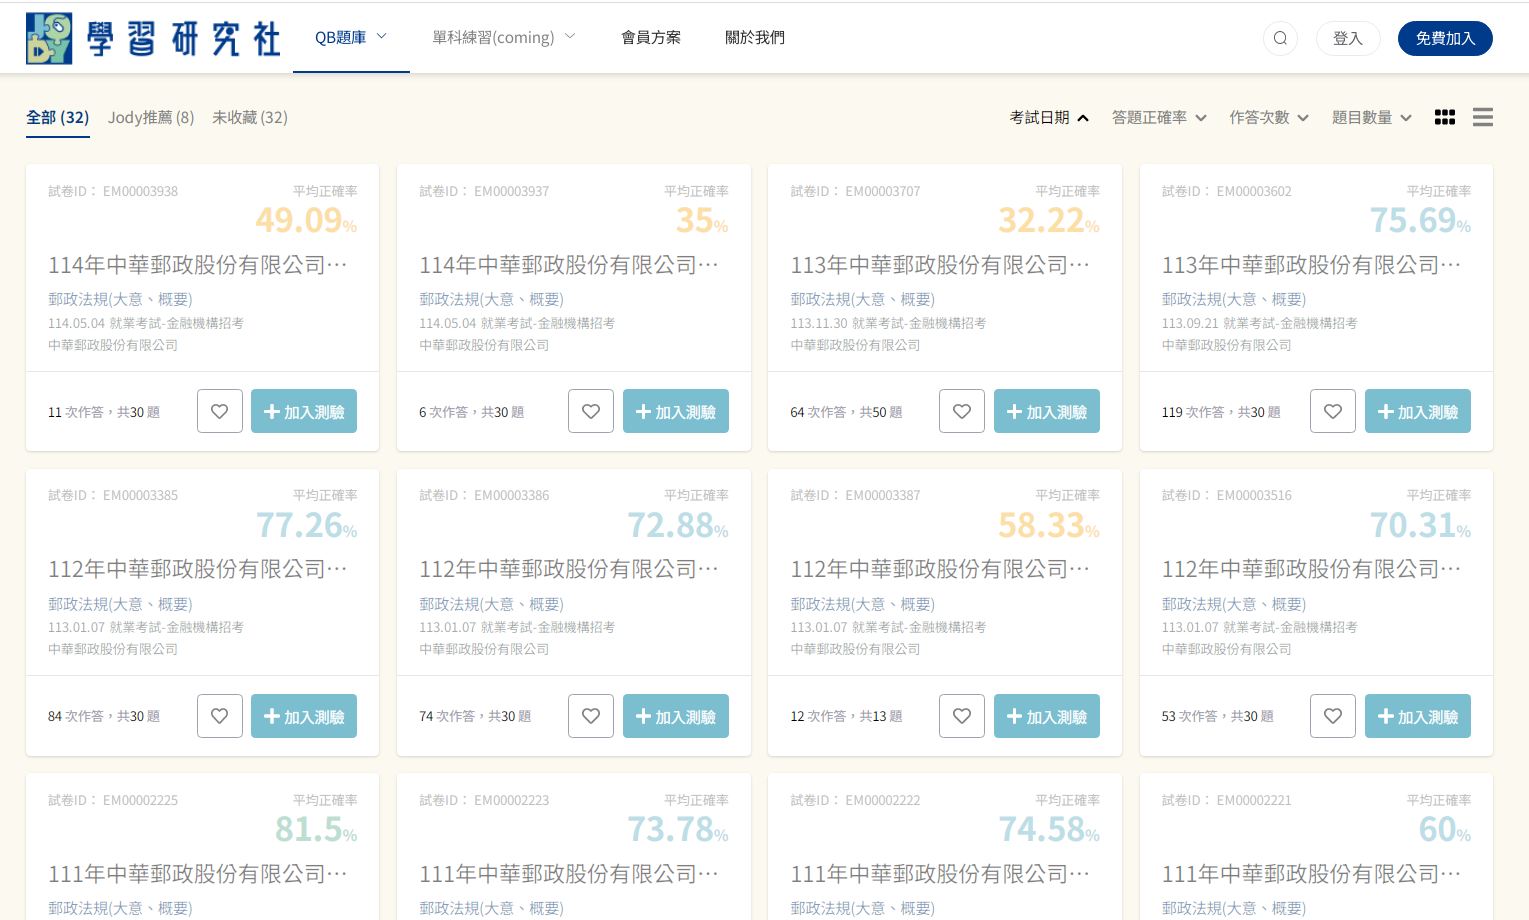The height and width of the screenshot is (920, 1529).
Task: Switch to list view layout
Action: tap(1482, 117)
